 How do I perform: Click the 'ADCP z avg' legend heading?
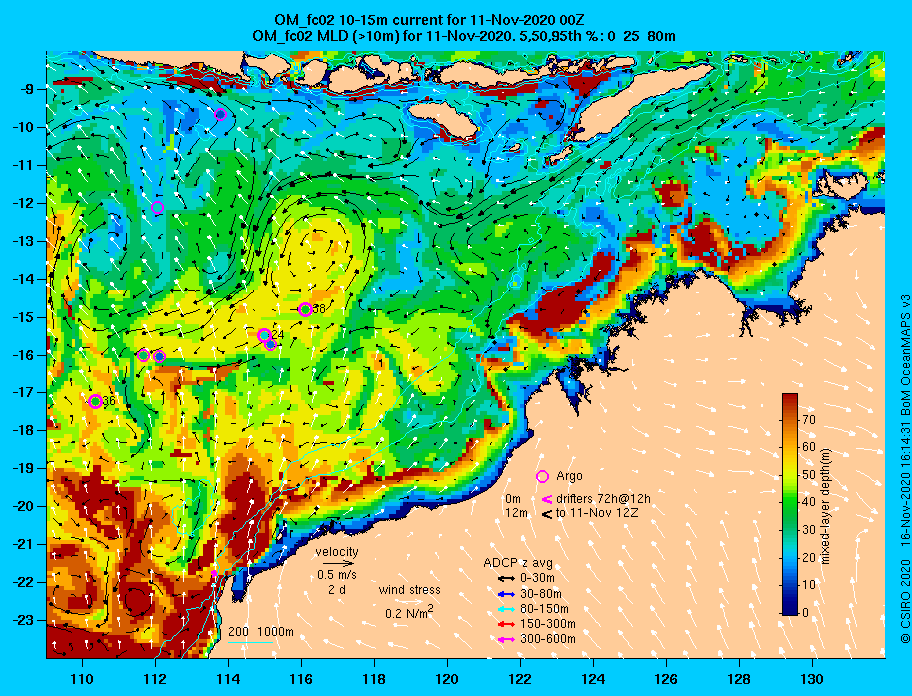(518, 563)
